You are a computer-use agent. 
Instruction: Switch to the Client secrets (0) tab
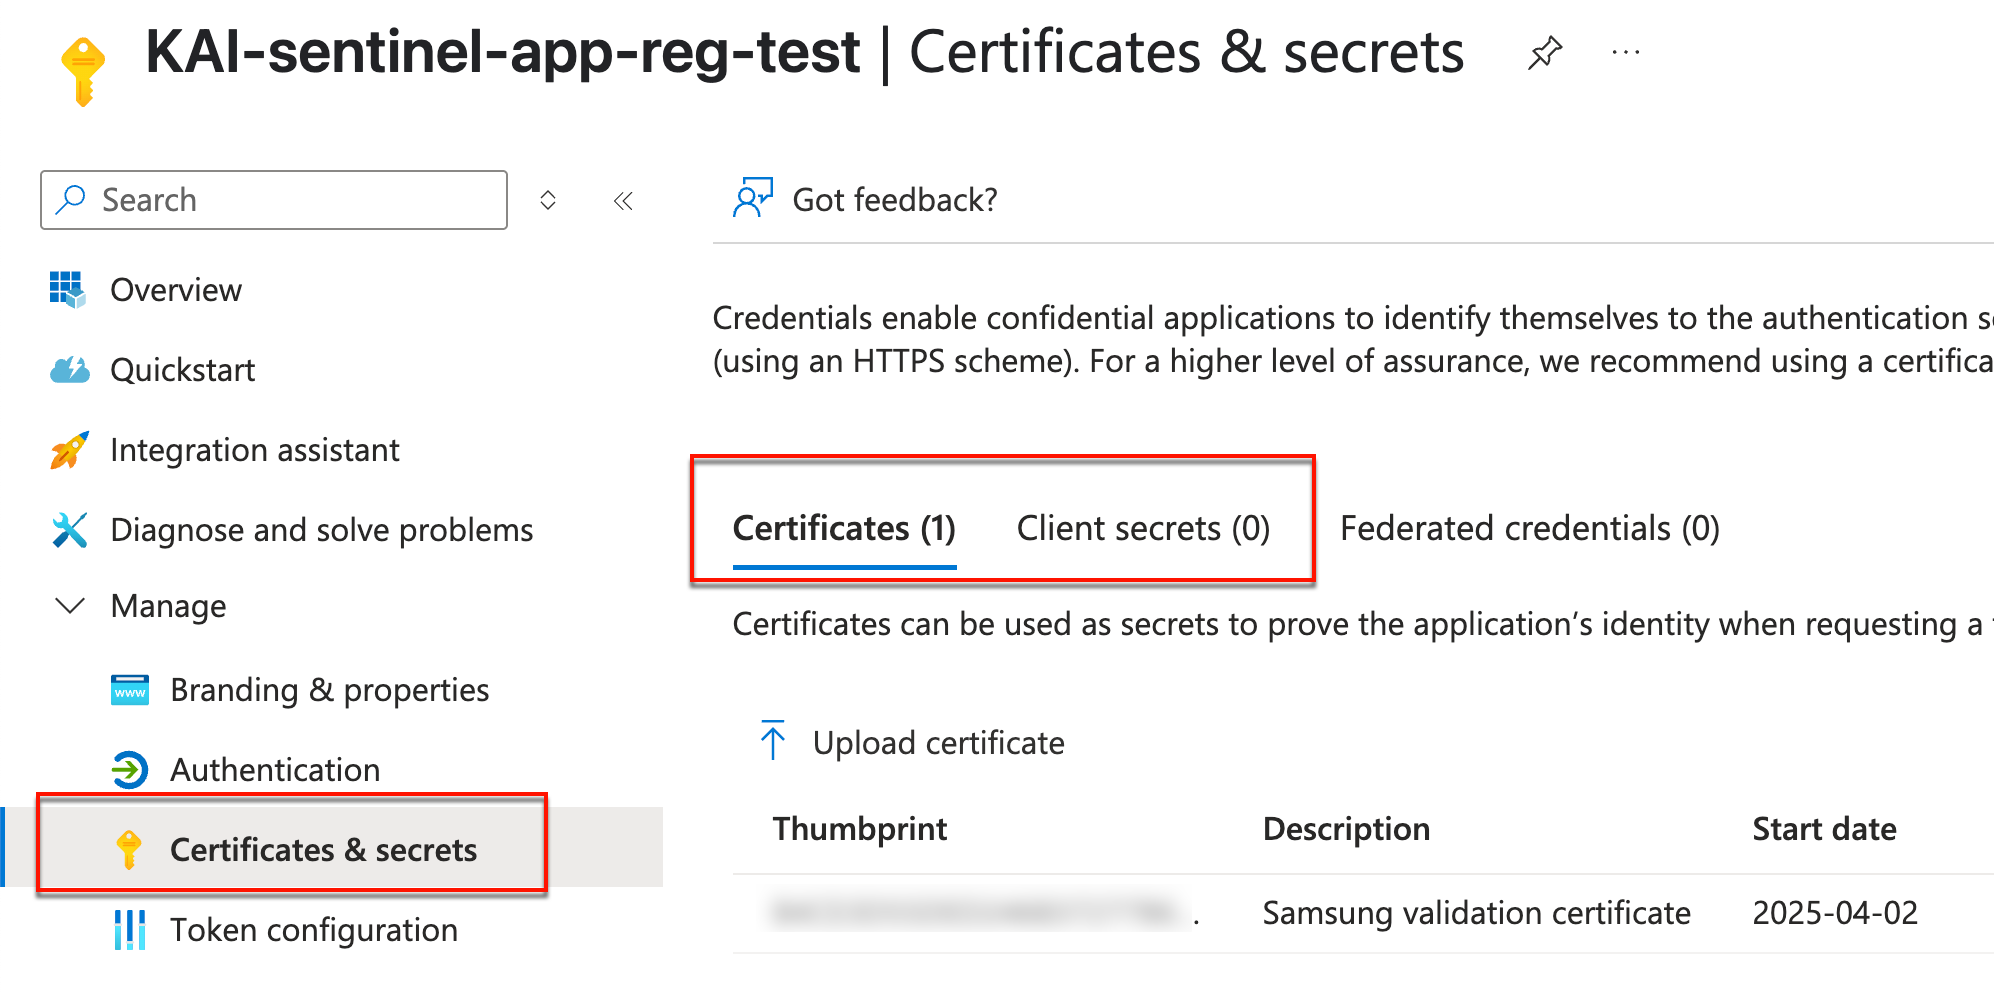click(x=1143, y=528)
